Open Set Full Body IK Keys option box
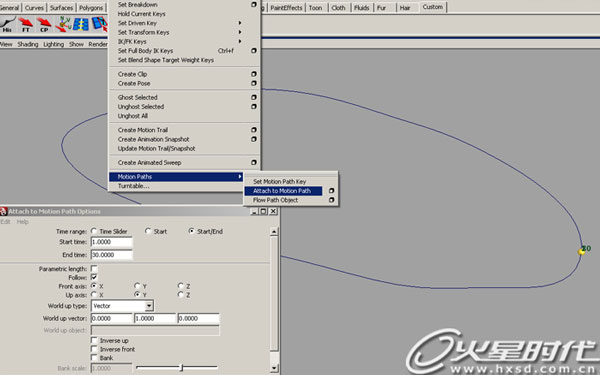This screenshot has width=600, height=375. click(254, 51)
